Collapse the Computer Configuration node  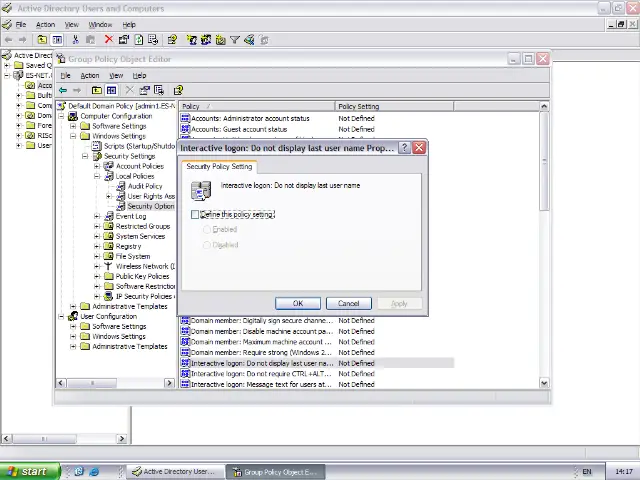pos(61,116)
